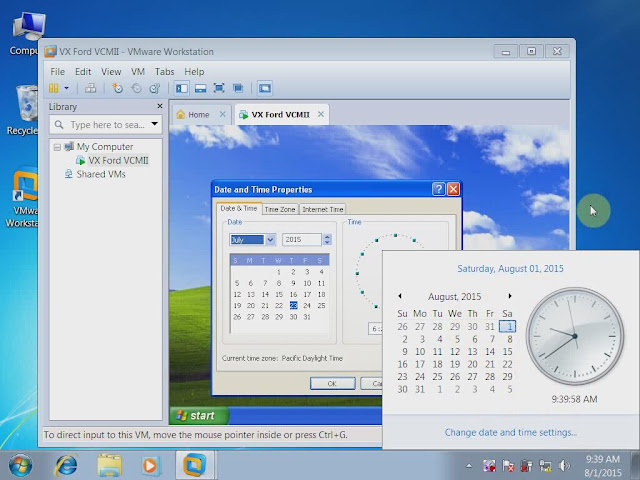Open the Edit menu
The height and width of the screenshot is (480, 640).
[x=83, y=71]
